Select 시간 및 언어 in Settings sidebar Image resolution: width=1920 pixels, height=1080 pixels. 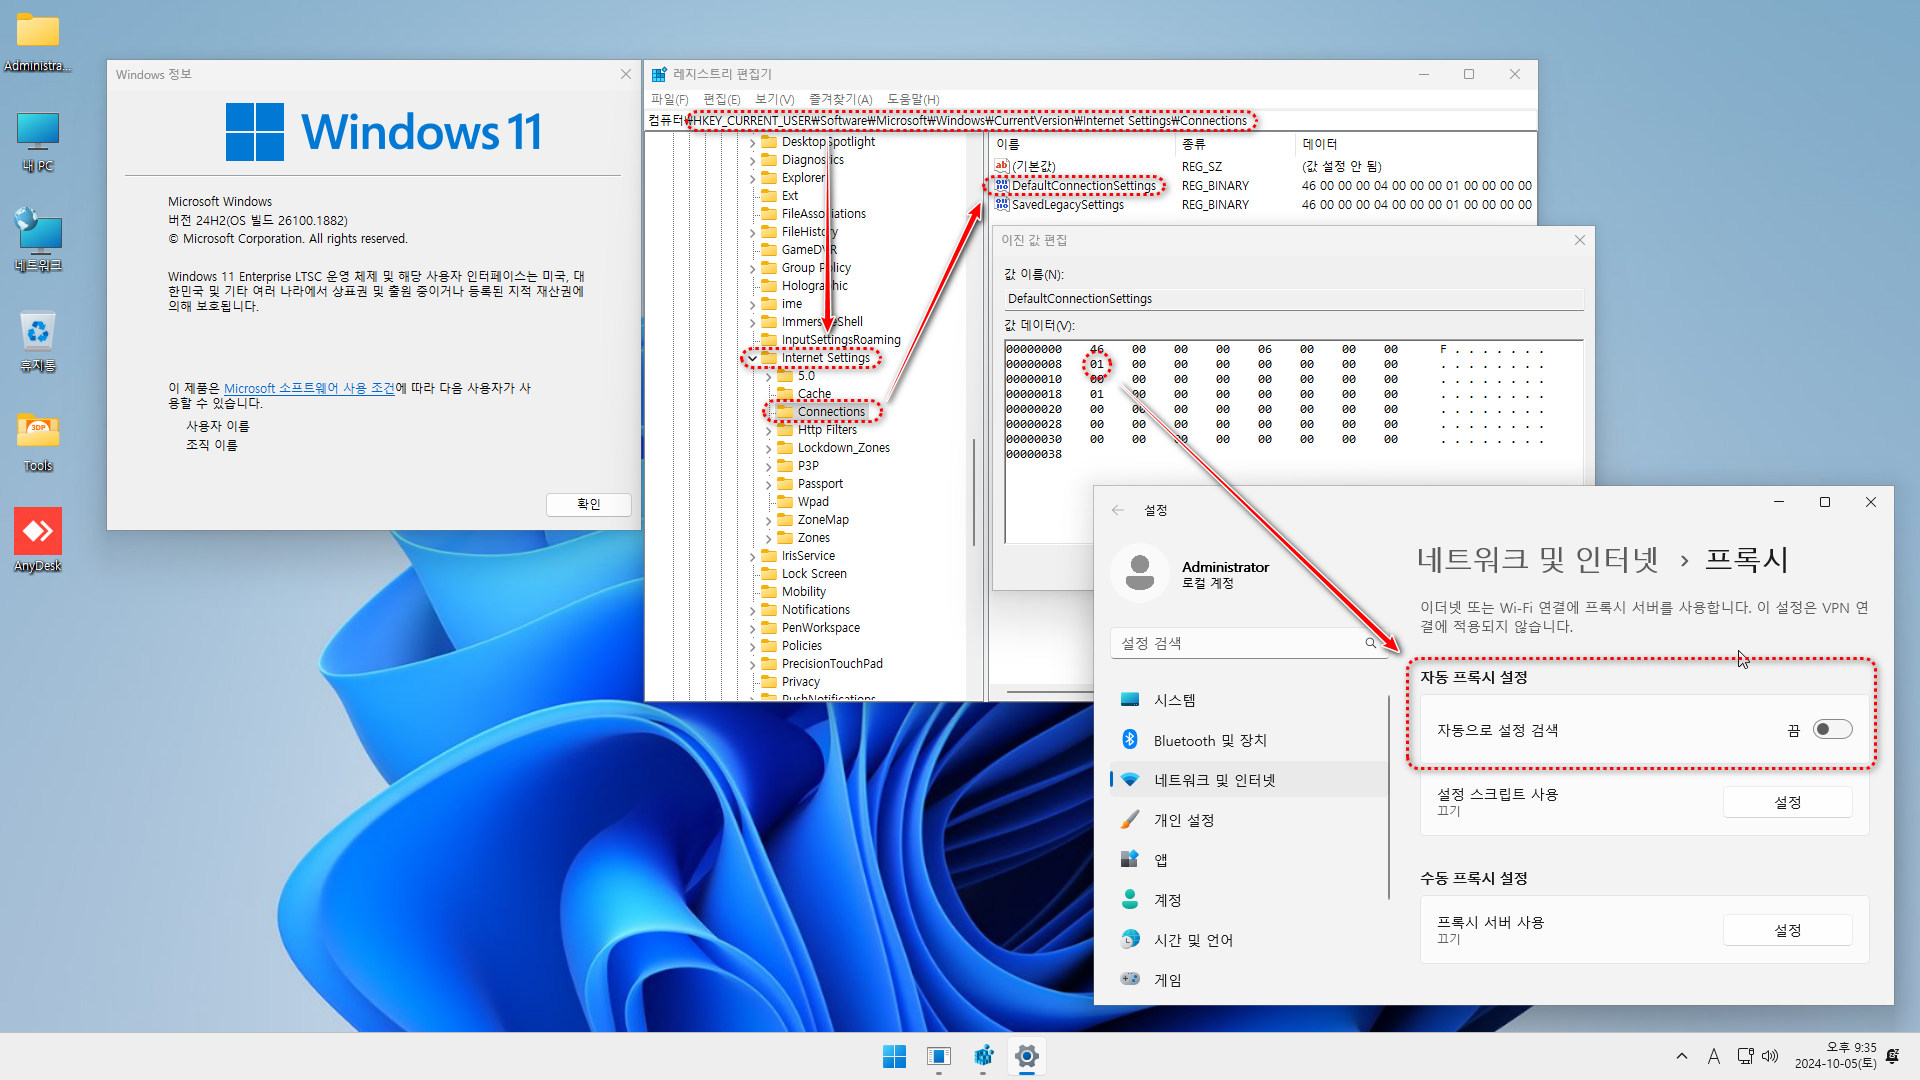(1249, 940)
